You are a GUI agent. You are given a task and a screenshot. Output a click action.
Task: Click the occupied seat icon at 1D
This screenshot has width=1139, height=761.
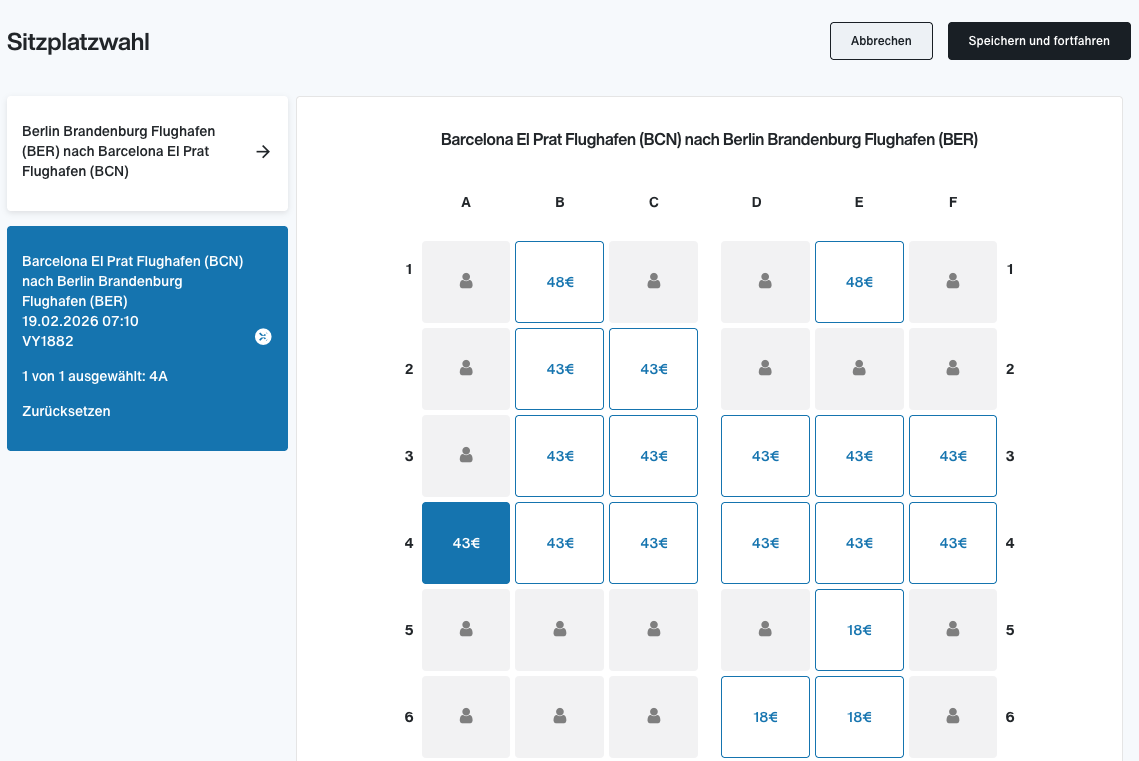765,281
